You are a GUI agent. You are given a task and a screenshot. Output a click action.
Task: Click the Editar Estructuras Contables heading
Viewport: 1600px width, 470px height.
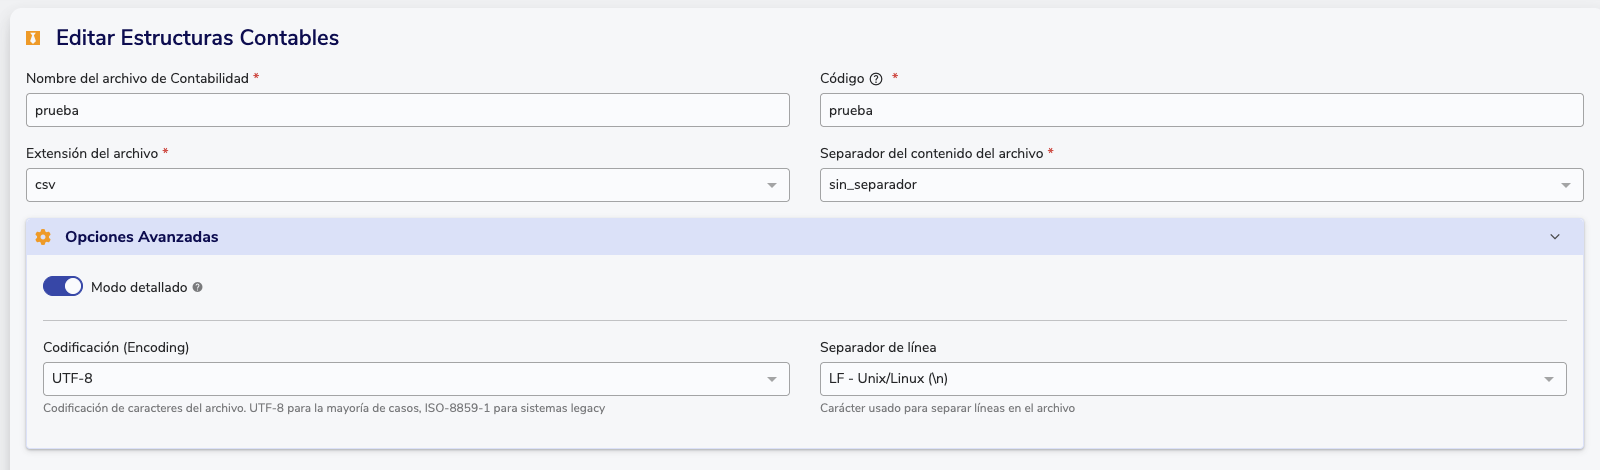pos(197,38)
